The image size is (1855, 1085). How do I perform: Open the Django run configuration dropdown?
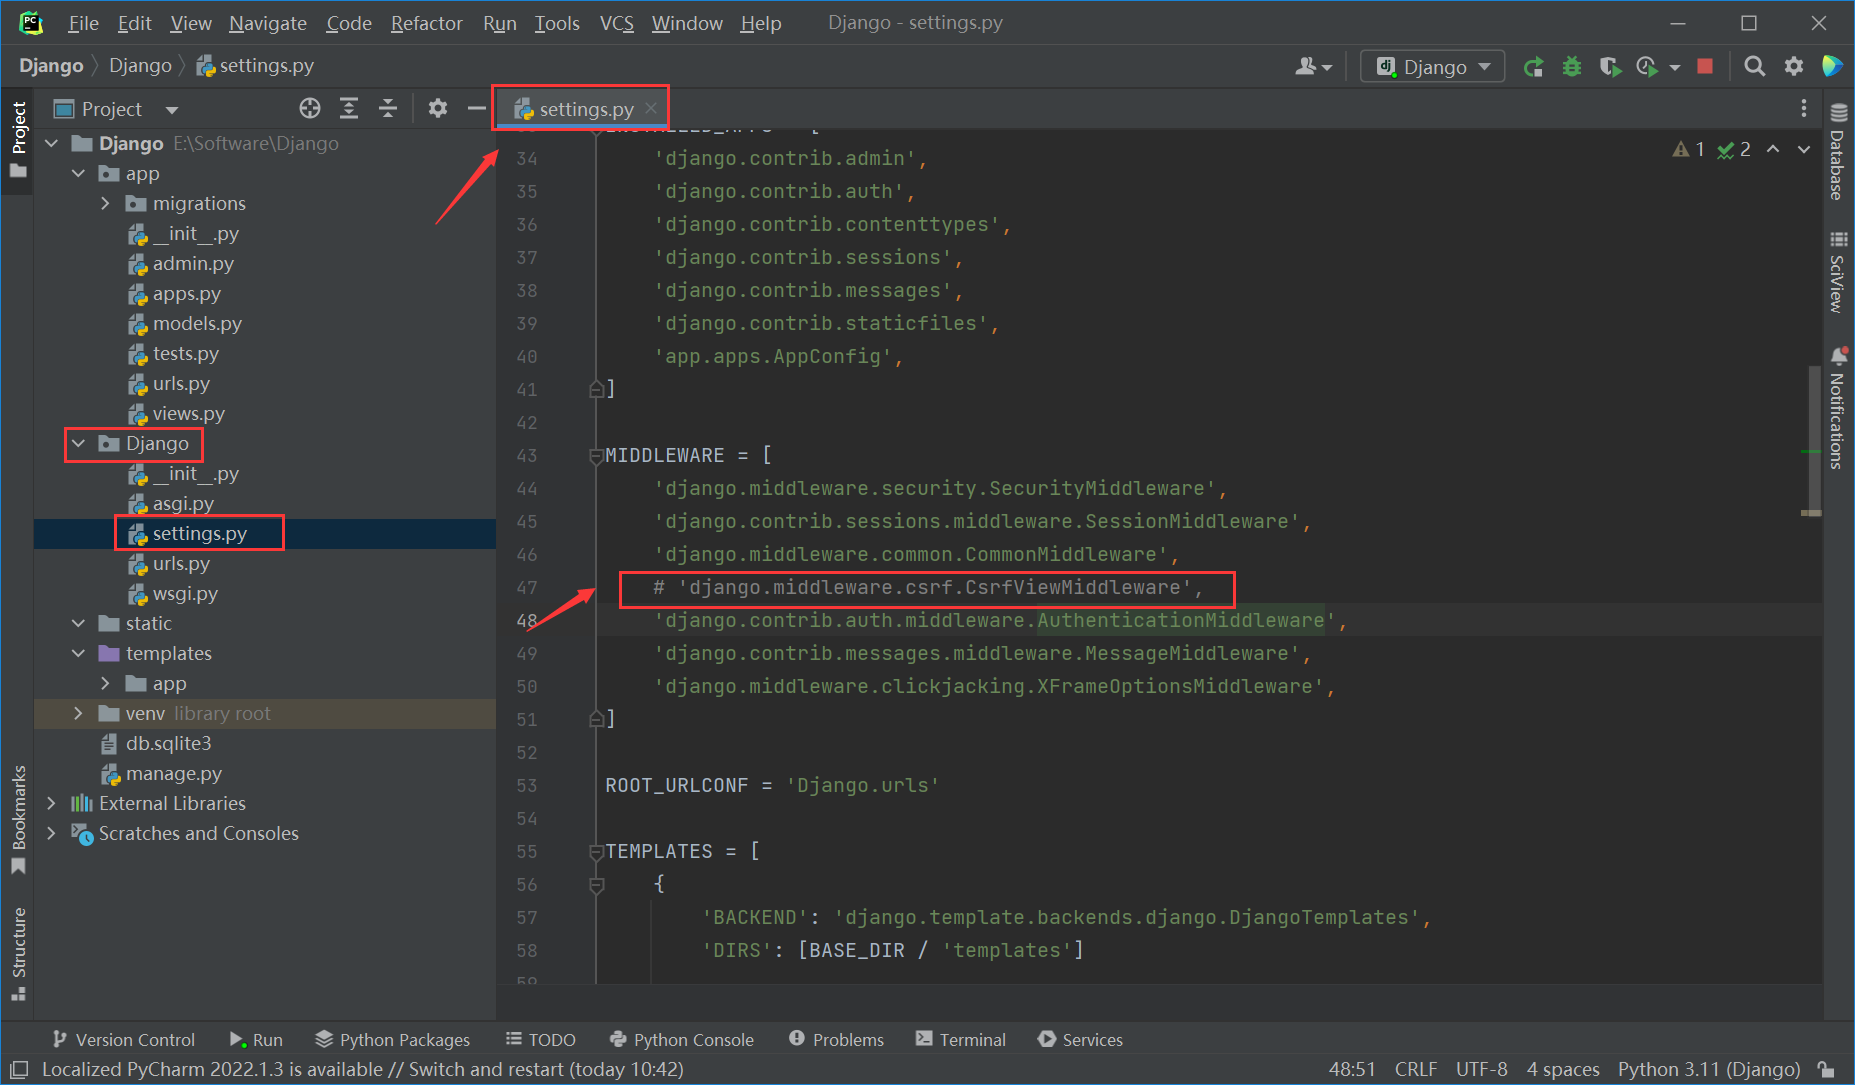1433,67
